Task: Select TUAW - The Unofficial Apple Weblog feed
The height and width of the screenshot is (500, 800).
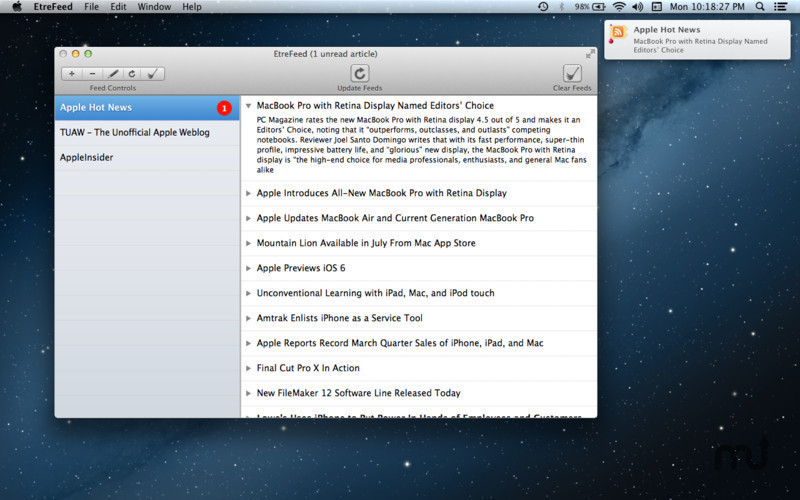Action: click(x=147, y=133)
